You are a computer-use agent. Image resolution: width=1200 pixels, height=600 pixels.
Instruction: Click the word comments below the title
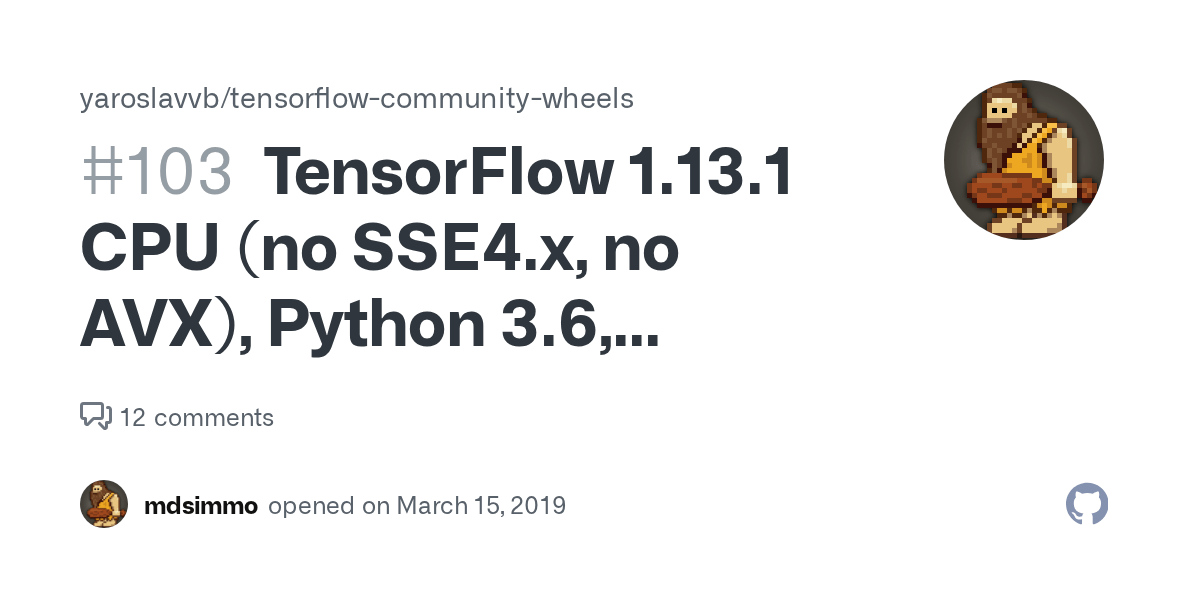pyautogui.click(x=214, y=418)
